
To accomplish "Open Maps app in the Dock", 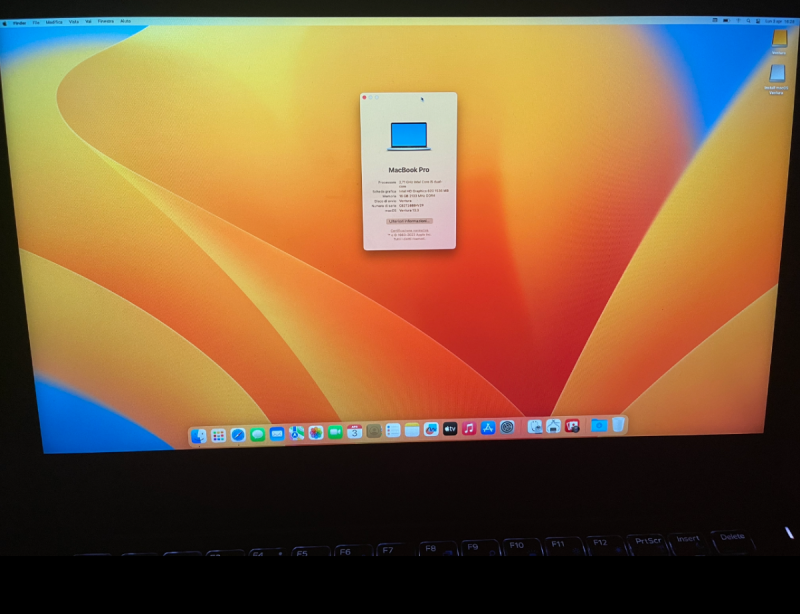I will (x=296, y=433).
